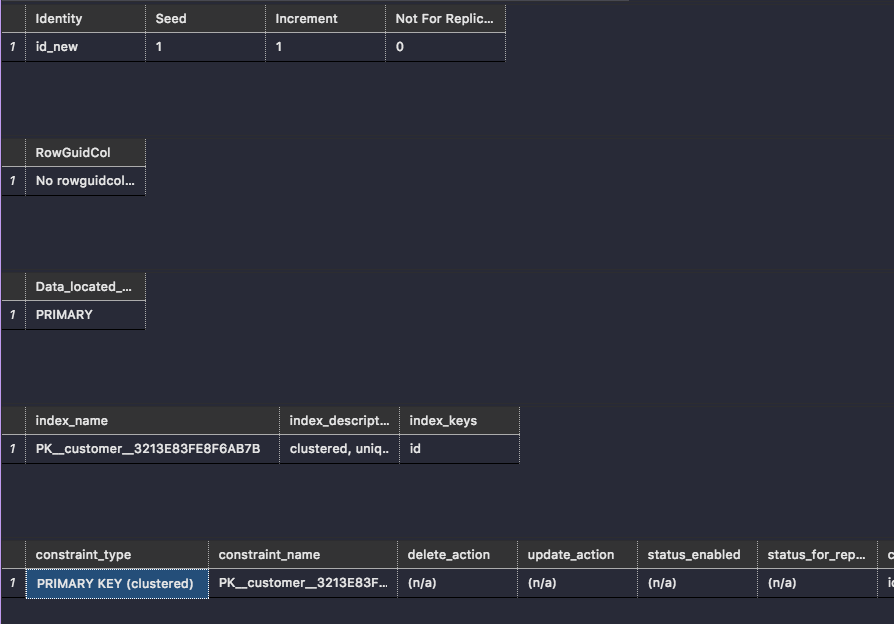The height and width of the screenshot is (624, 894).
Task: Click the PRIMARY filegroup cell
Action: pyautogui.click(x=63, y=314)
